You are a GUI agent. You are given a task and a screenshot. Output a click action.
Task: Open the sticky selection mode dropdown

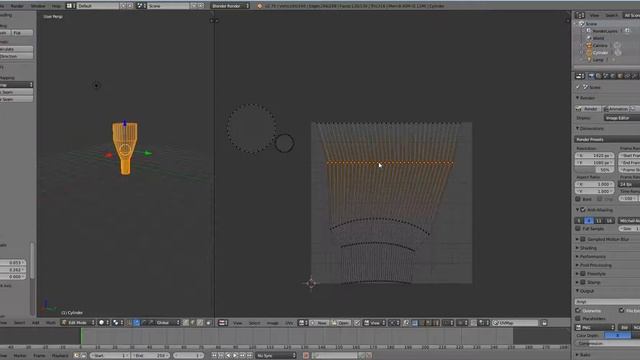coord(448,322)
